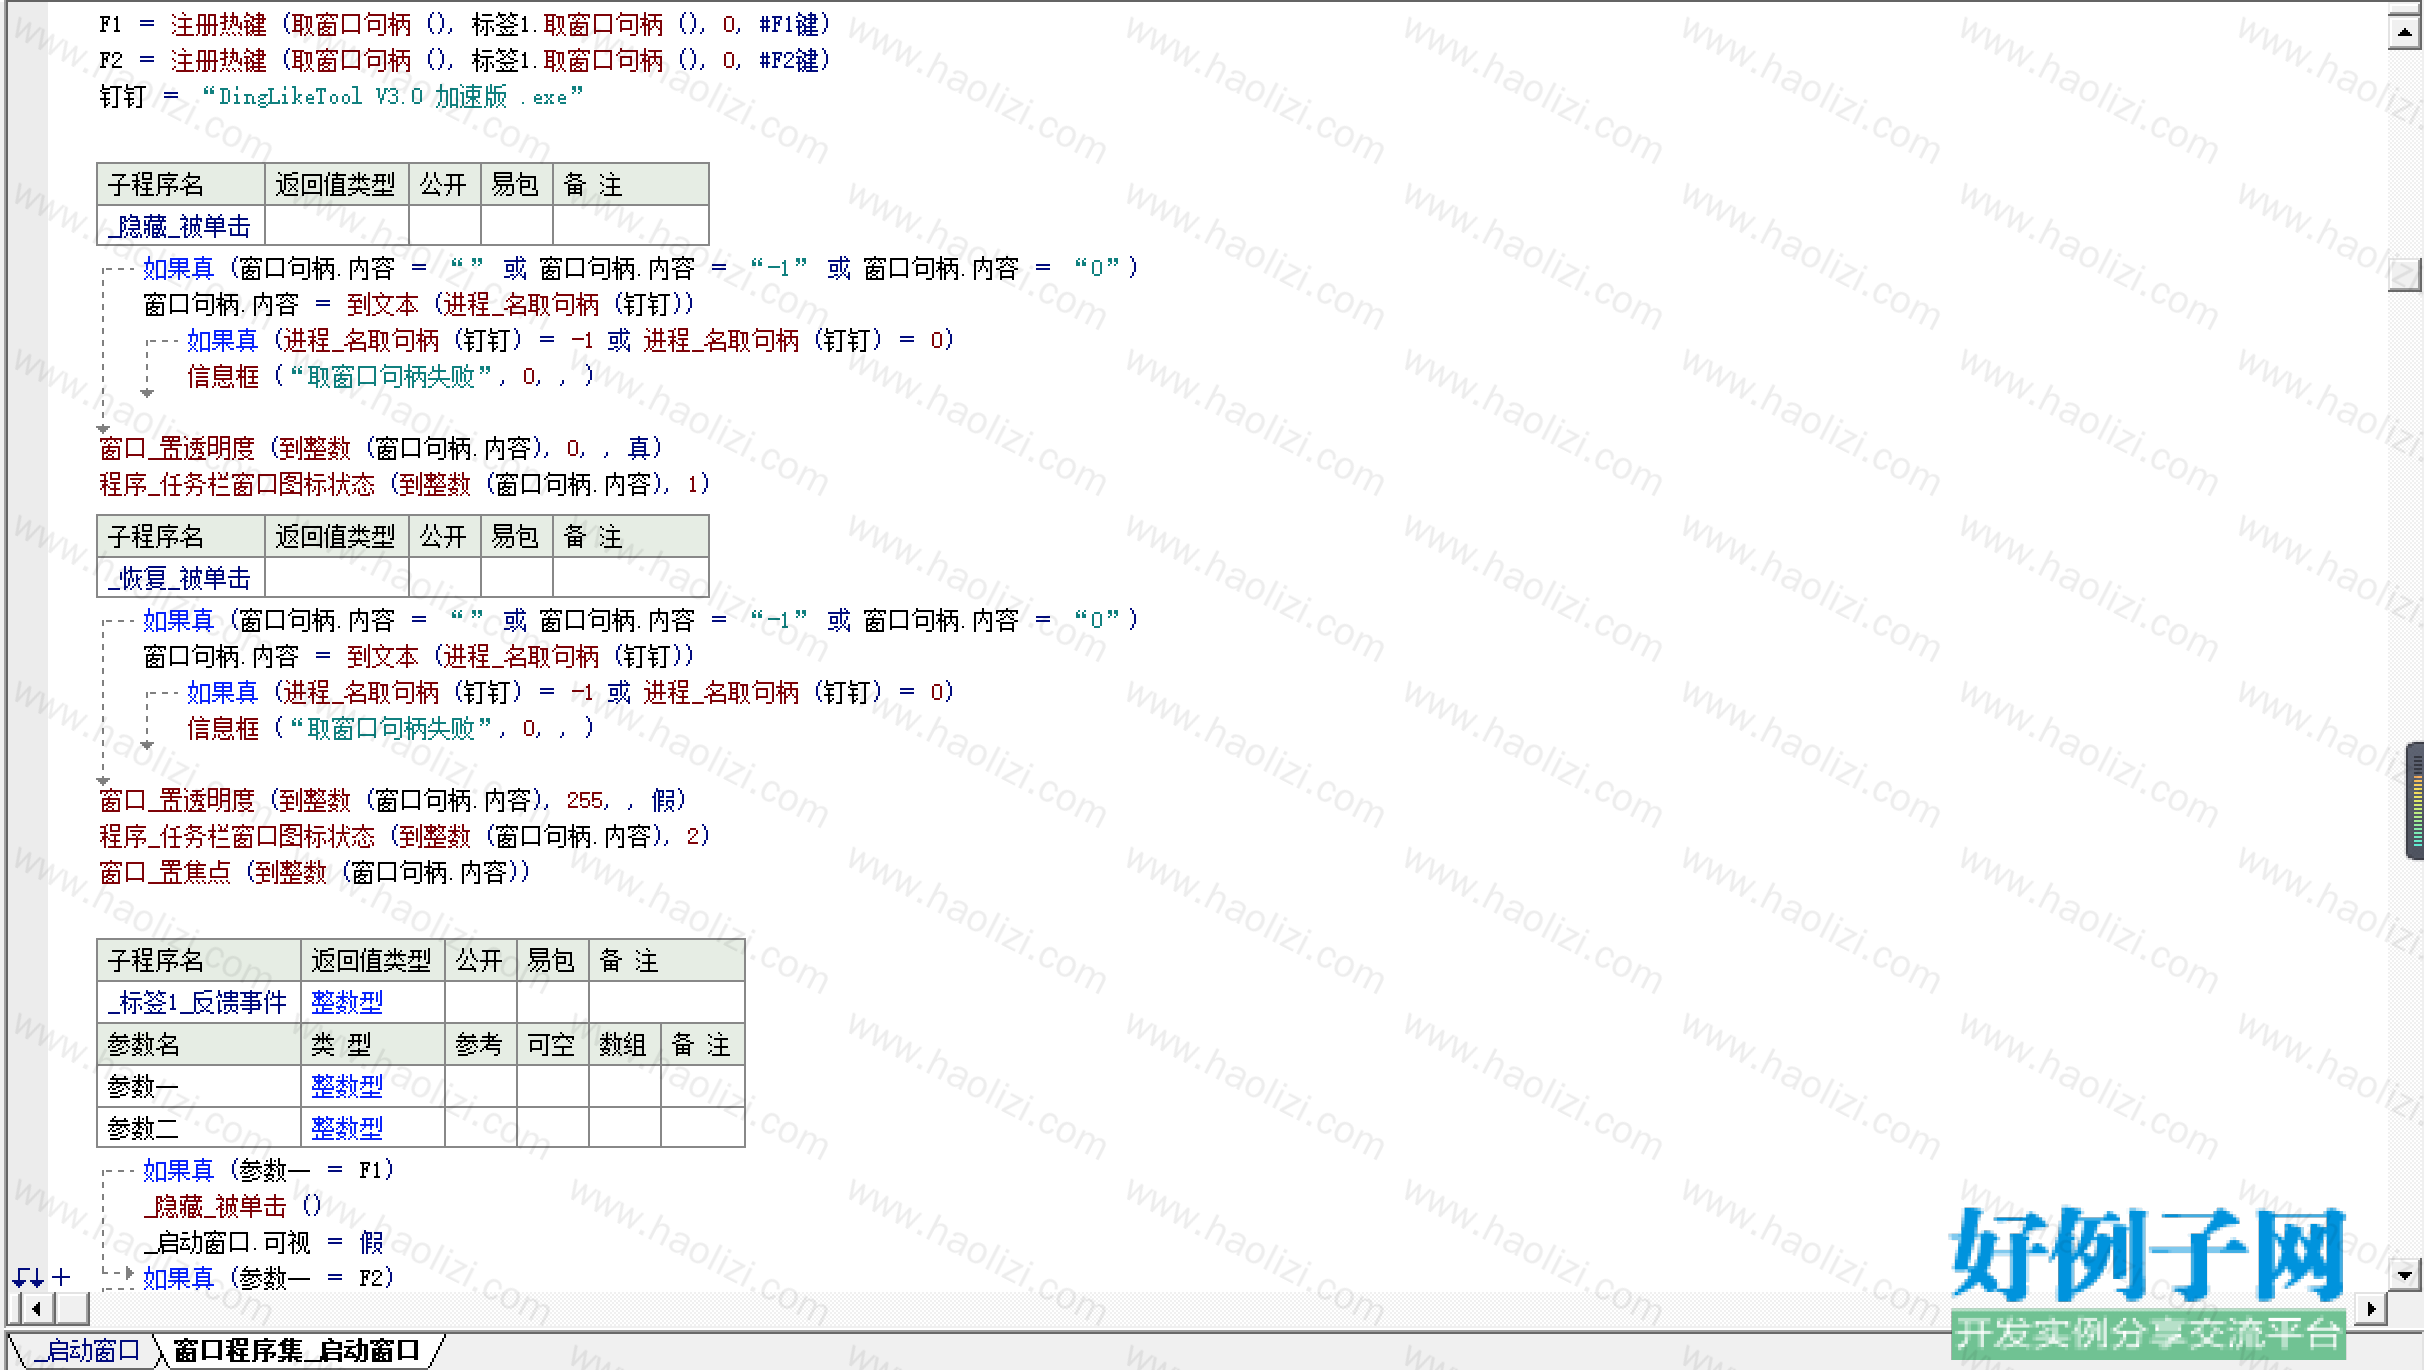Click the _标签1_反馈事件 subroutine name cell
Viewport: 2424px width, 1370px height.
199,1002
